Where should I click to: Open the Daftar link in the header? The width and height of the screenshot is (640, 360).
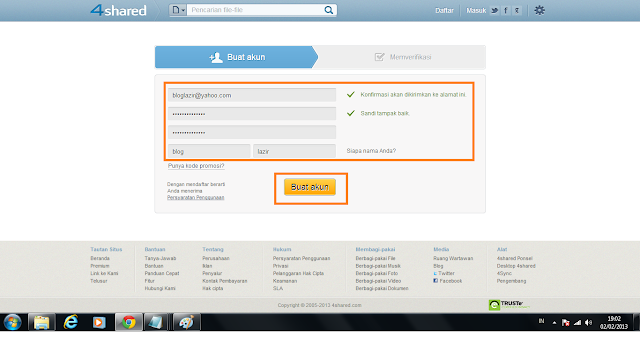point(444,11)
